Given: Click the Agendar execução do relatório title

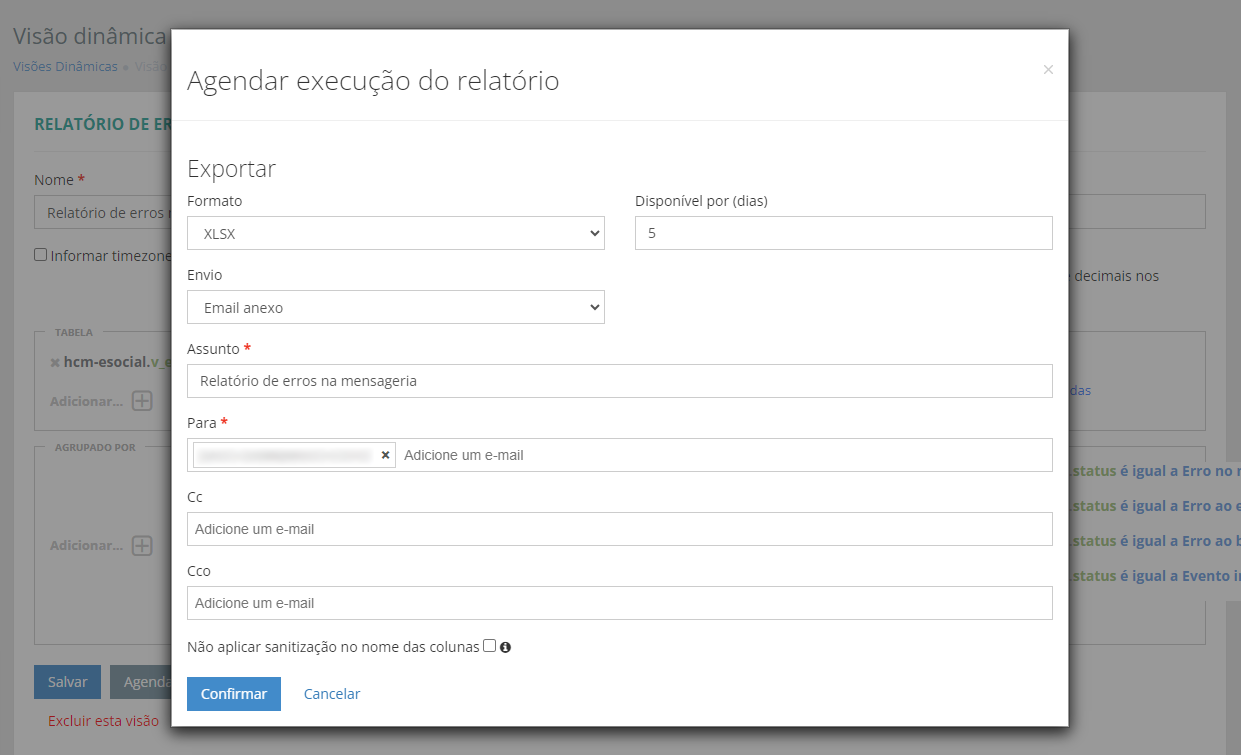Looking at the screenshot, I should 373,81.
